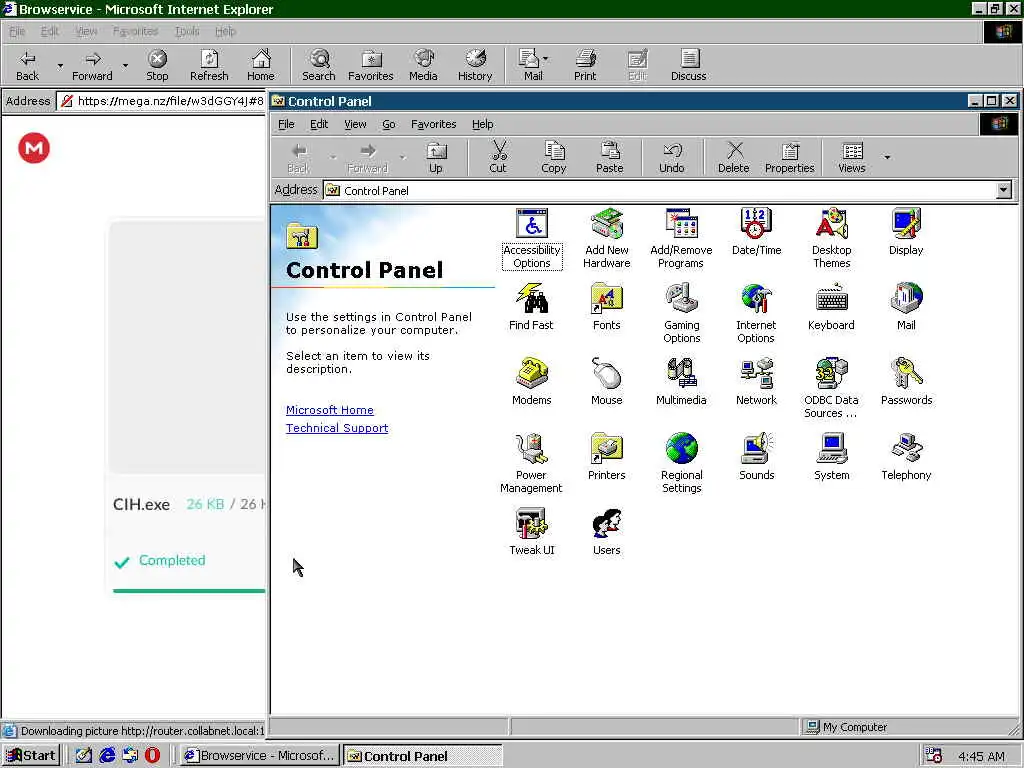Open Regional Settings
This screenshot has height=768, width=1024.
click(681, 464)
